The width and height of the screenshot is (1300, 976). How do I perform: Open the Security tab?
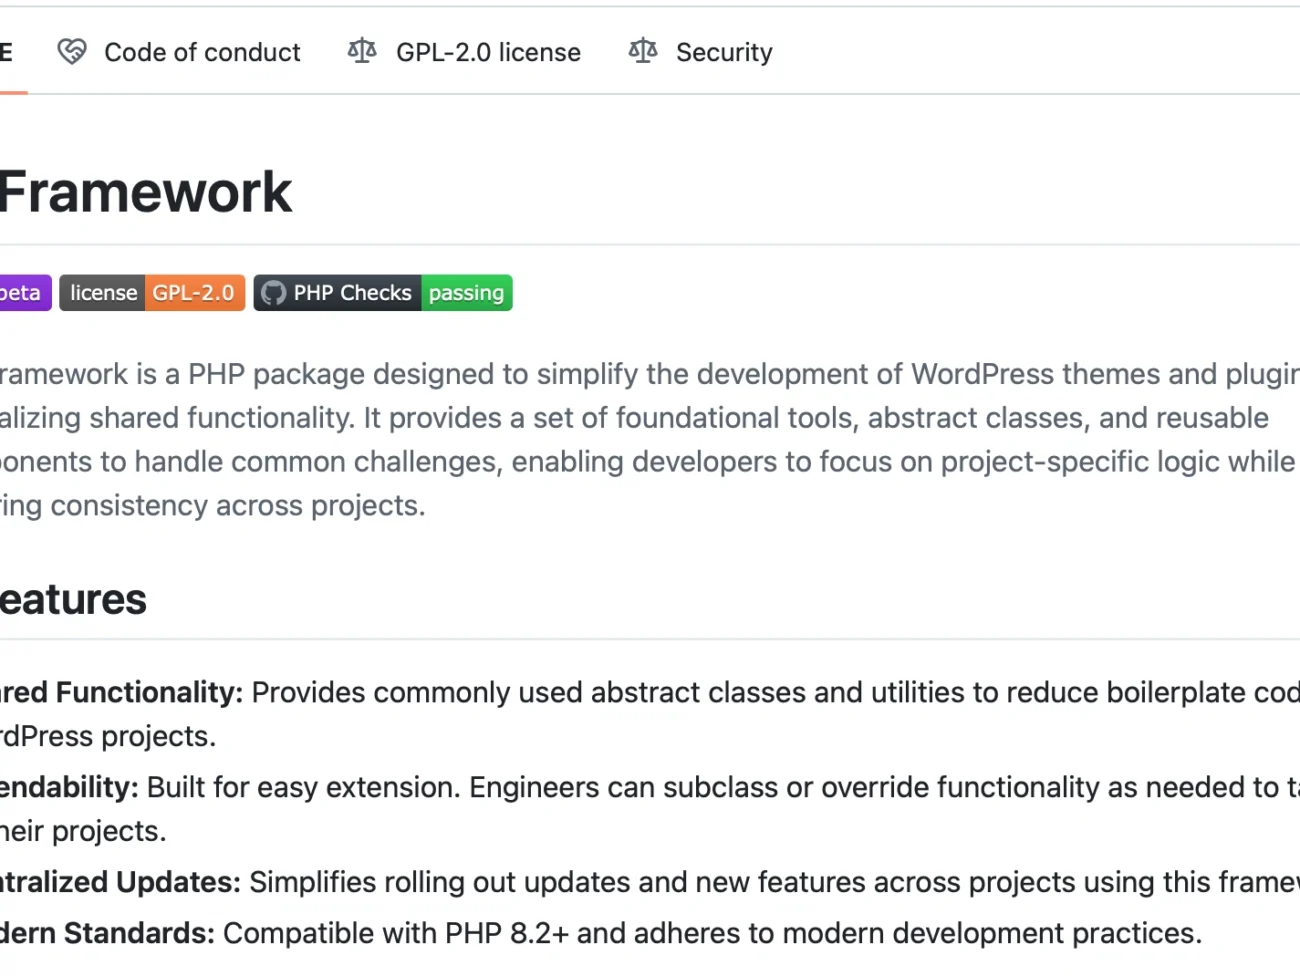tap(724, 52)
